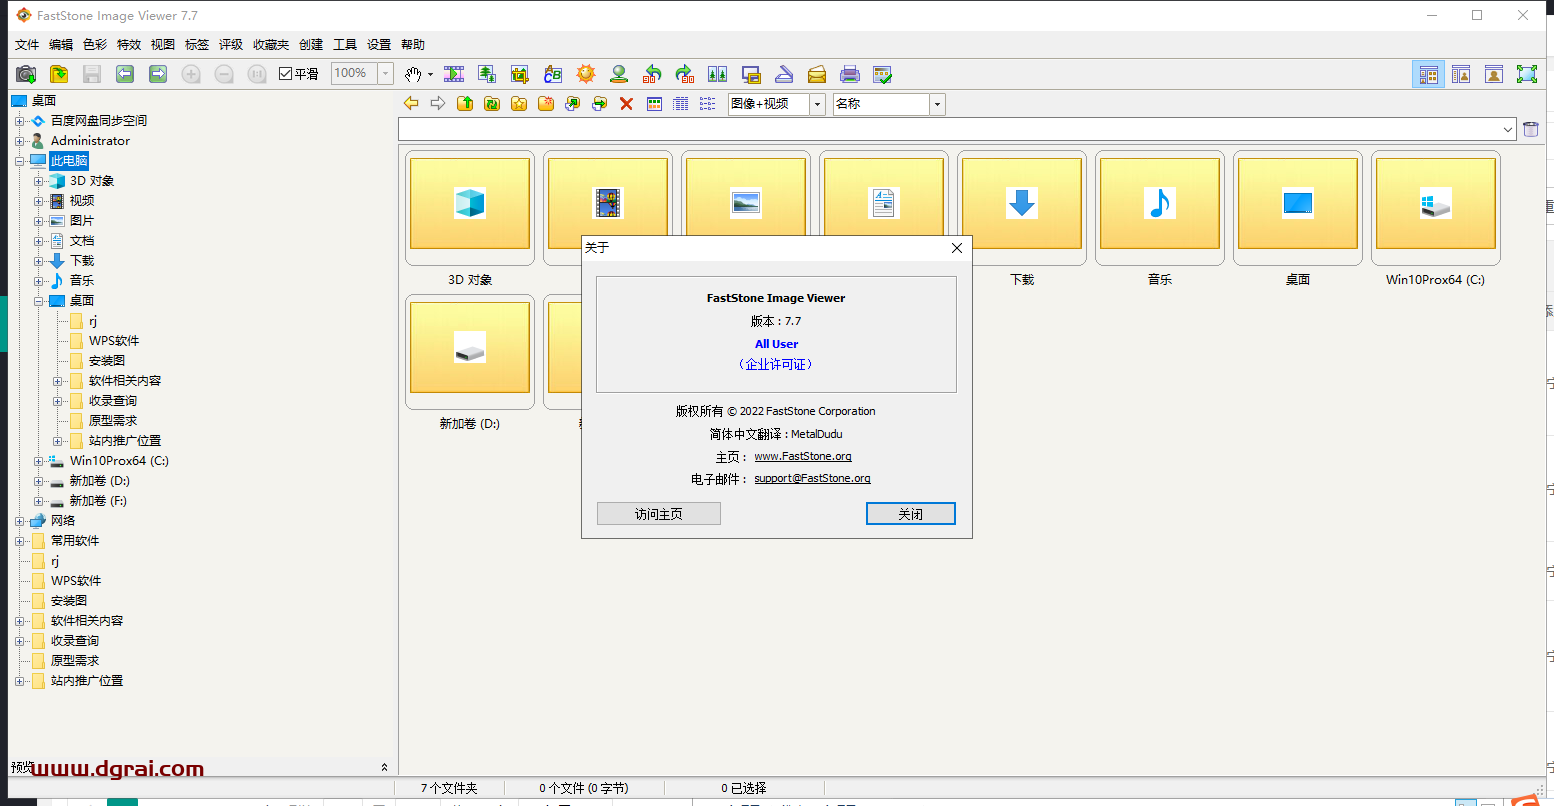Open the 编辑 menu
This screenshot has height=806, width=1554.
coord(61,45)
